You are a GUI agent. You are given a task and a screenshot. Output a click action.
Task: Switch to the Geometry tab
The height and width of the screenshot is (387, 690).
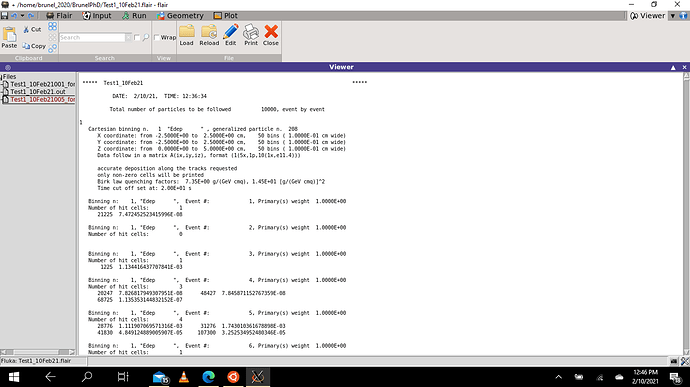pos(180,15)
